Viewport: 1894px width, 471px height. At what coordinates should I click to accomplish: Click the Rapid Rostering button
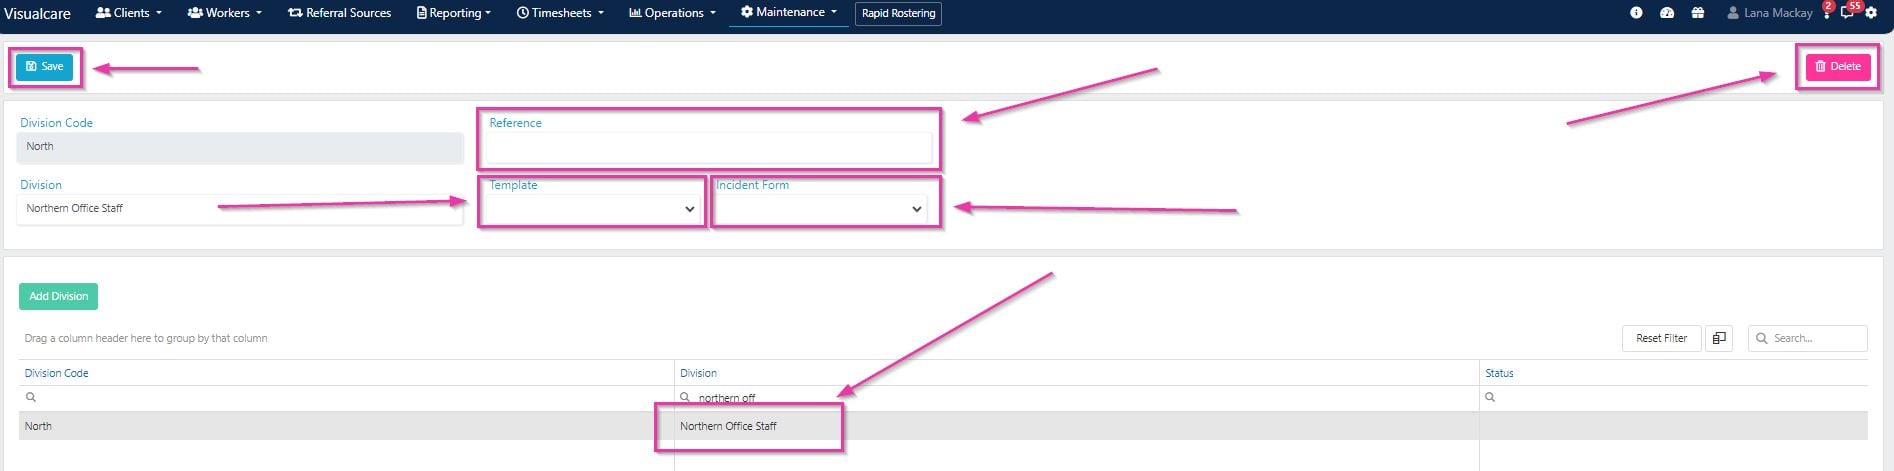coord(898,13)
